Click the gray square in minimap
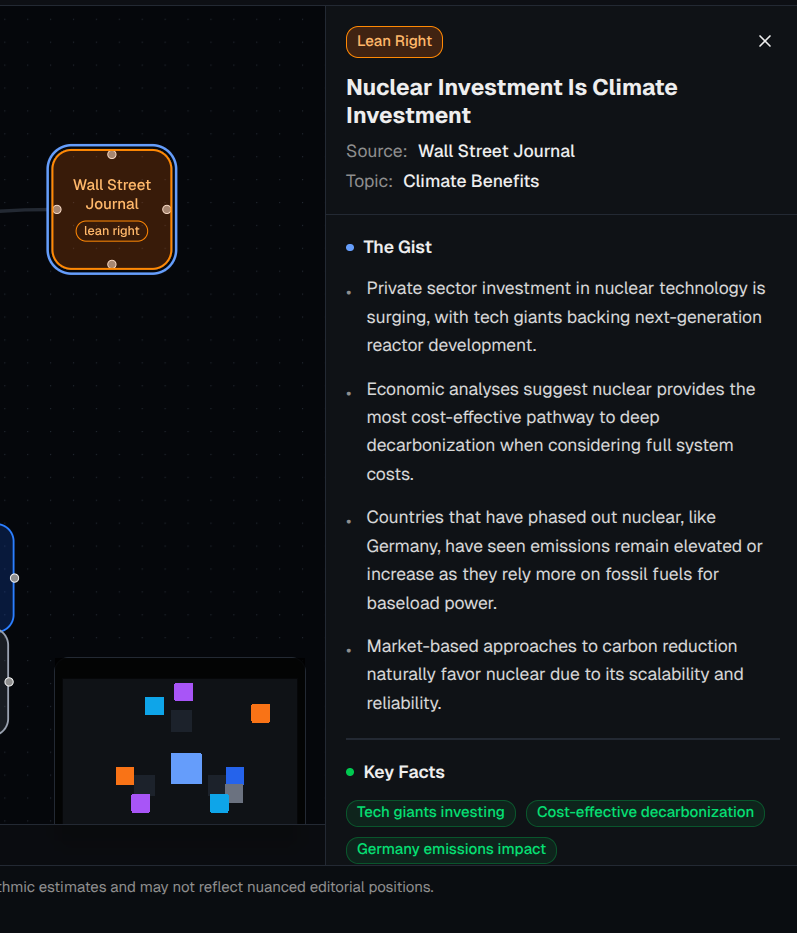 (x=235, y=794)
